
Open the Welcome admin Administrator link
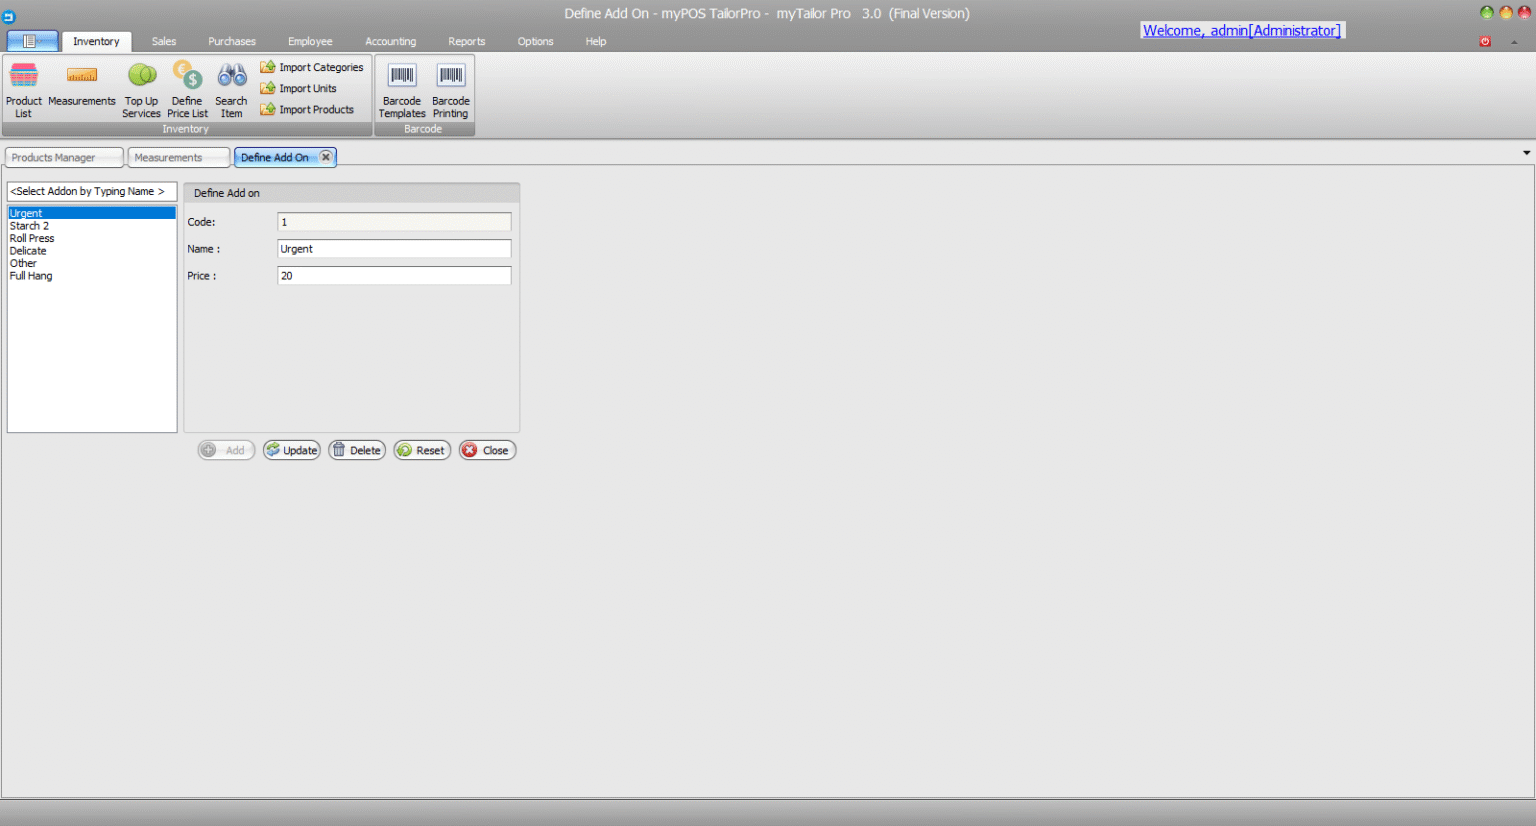[1241, 31]
